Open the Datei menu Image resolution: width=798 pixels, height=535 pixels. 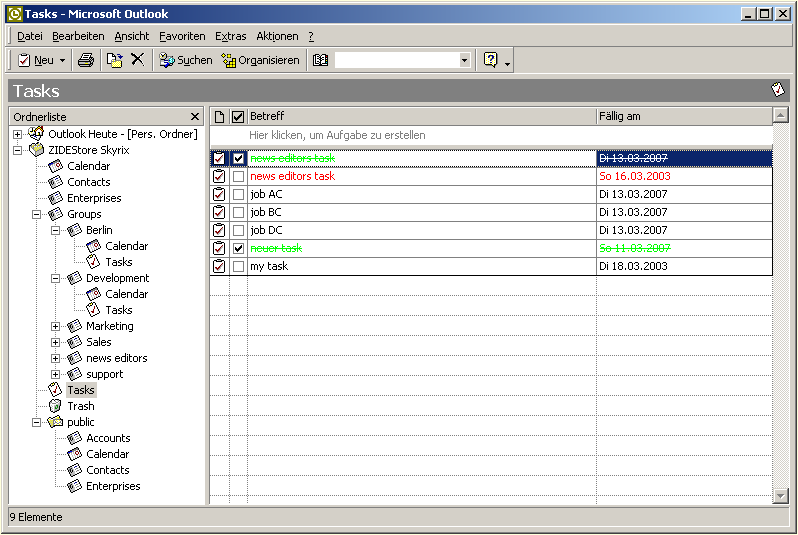30,36
